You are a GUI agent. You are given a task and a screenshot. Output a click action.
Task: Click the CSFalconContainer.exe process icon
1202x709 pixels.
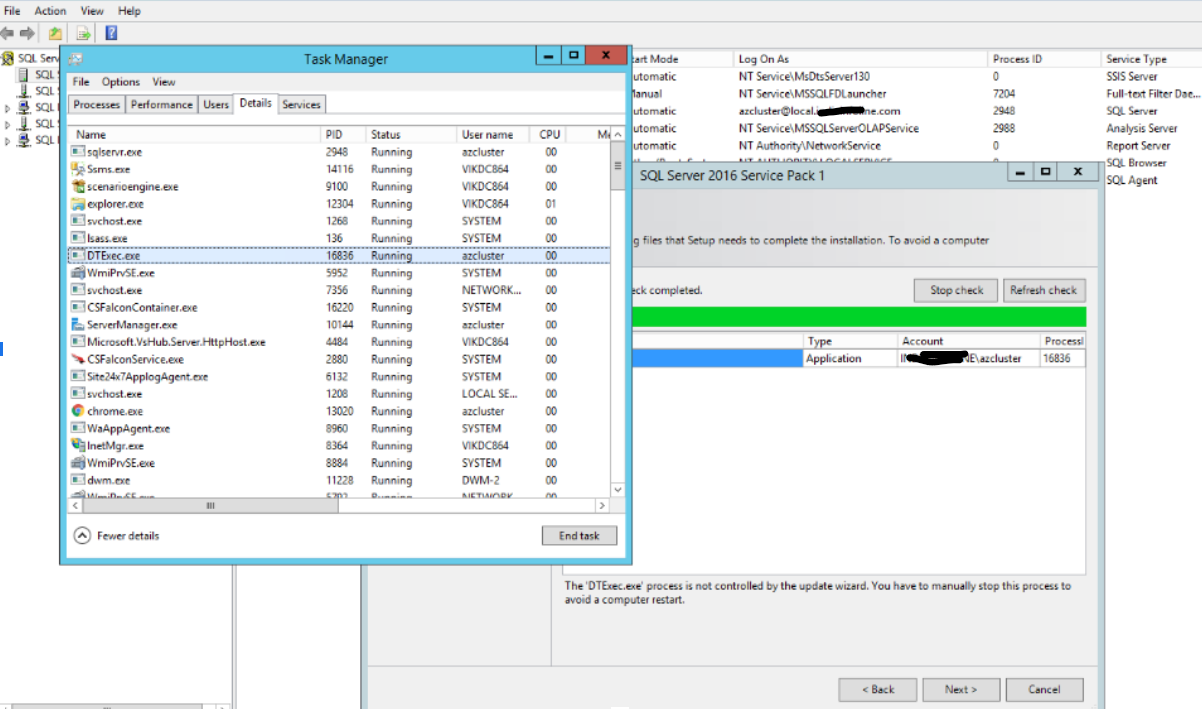click(78, 307)
